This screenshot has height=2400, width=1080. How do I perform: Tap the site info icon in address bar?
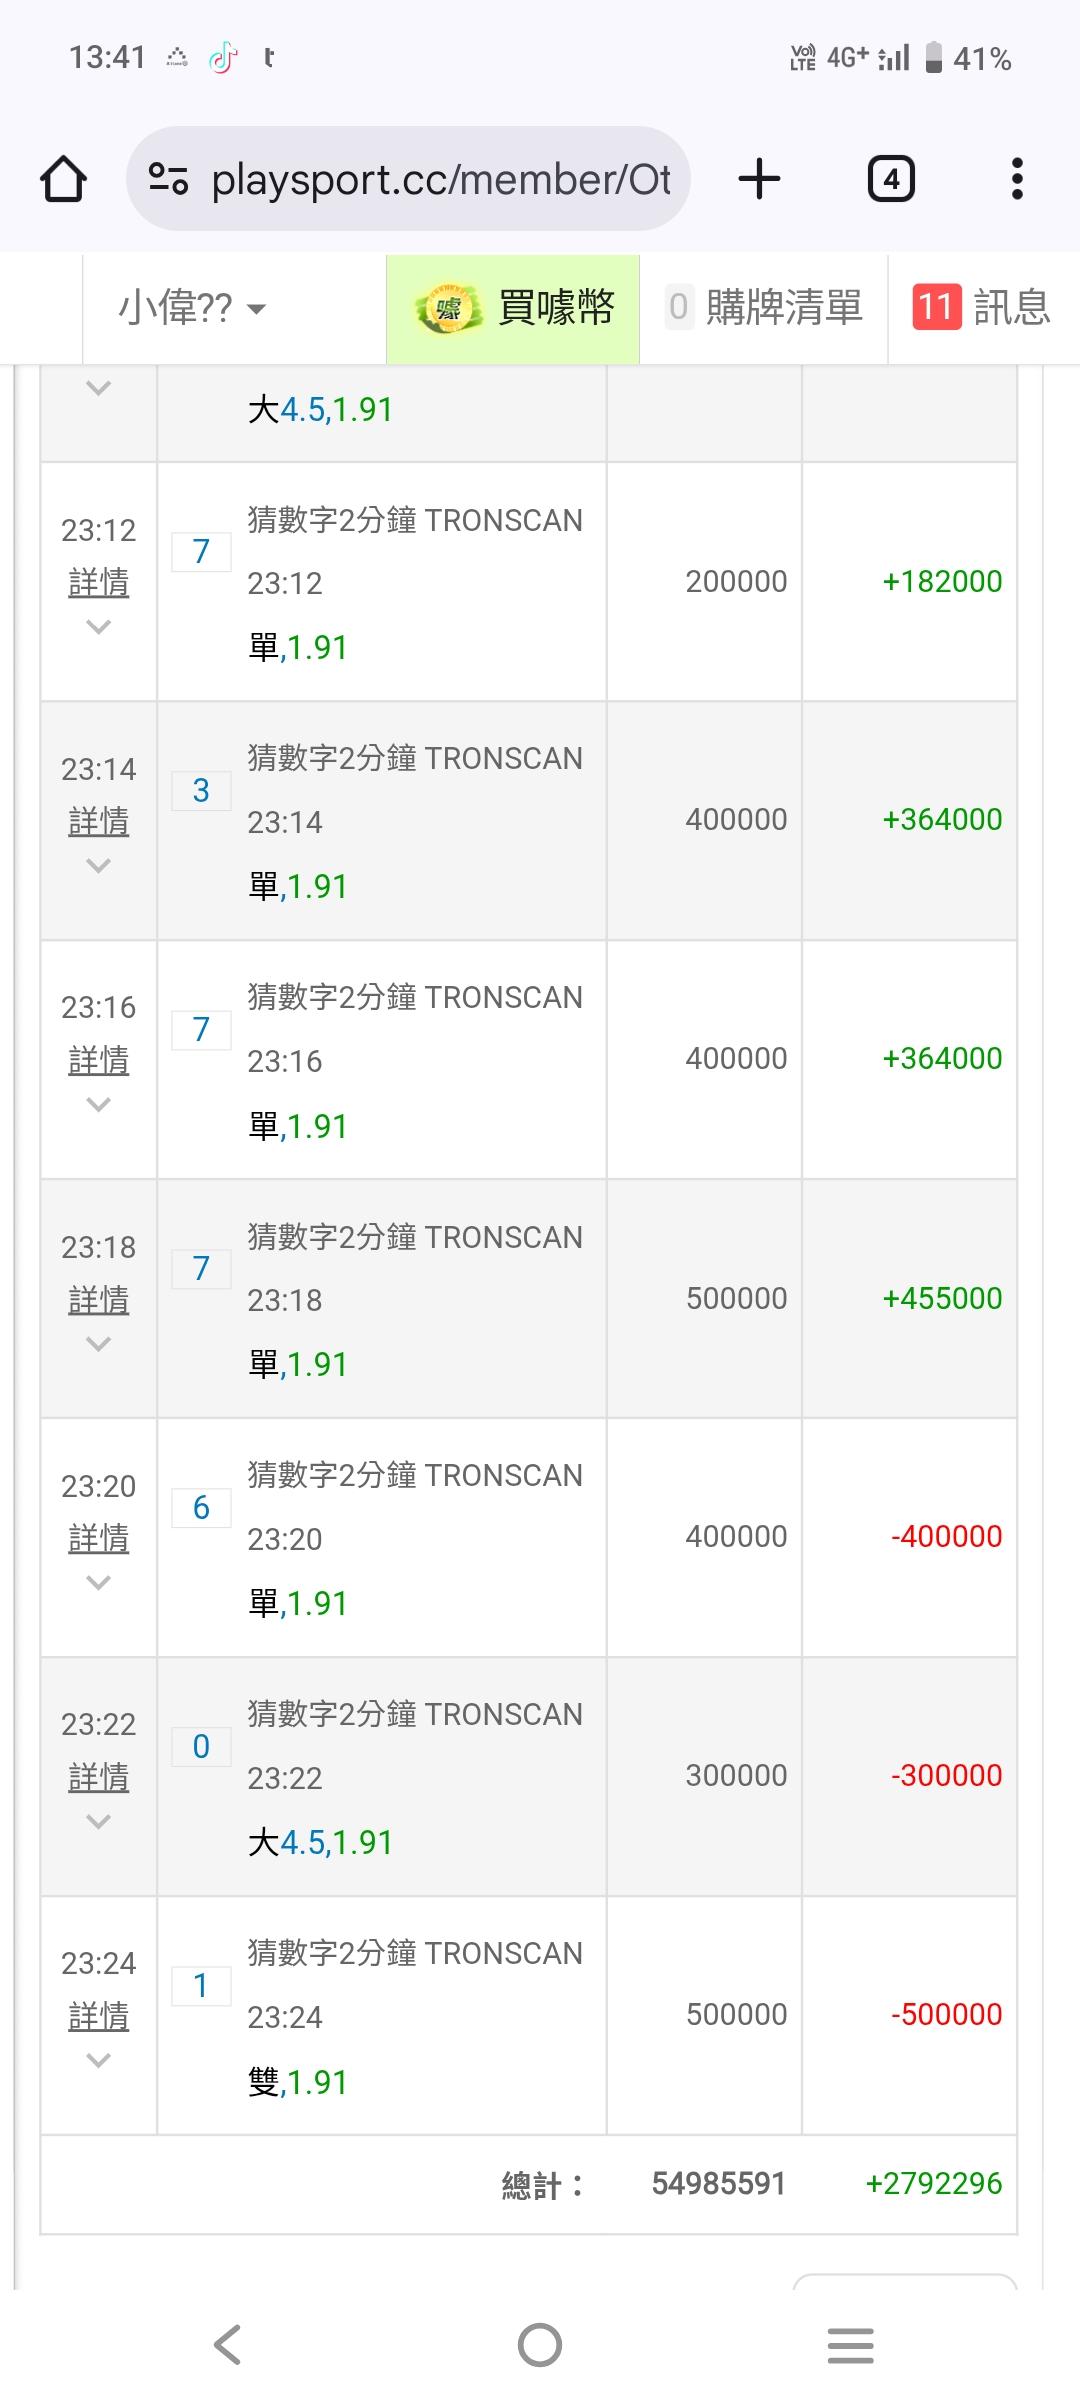coord(168,180)
